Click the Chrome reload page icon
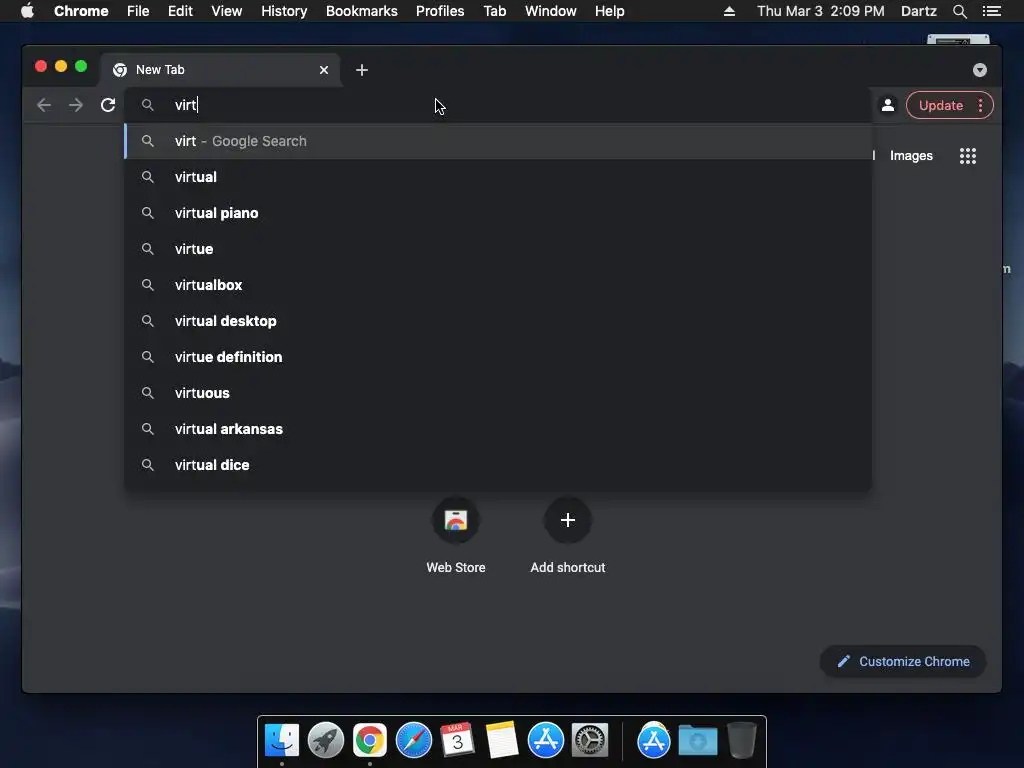 [x=108, y=105]
